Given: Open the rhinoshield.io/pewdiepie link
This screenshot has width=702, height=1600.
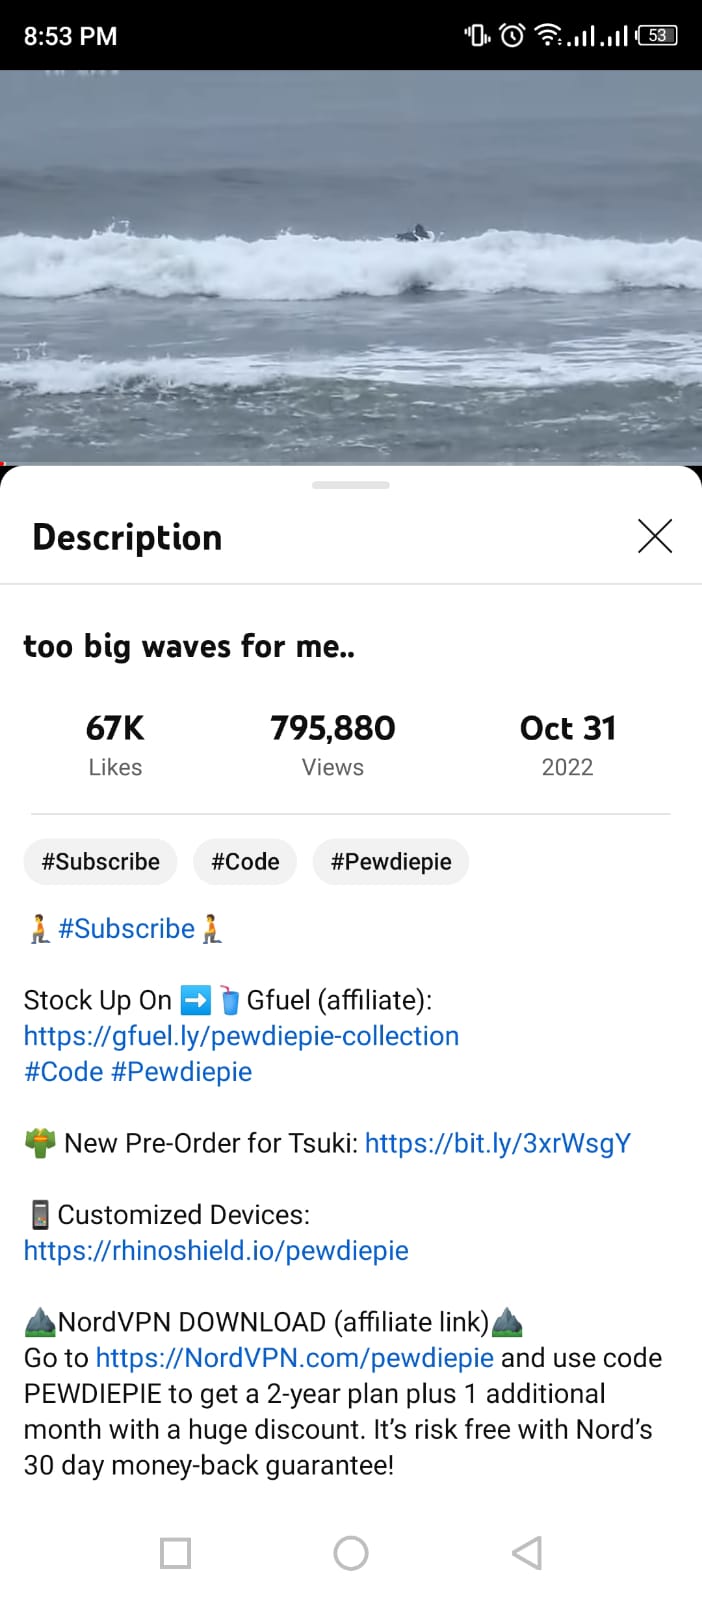Looking at the screenshot, I should (216, 1251).
